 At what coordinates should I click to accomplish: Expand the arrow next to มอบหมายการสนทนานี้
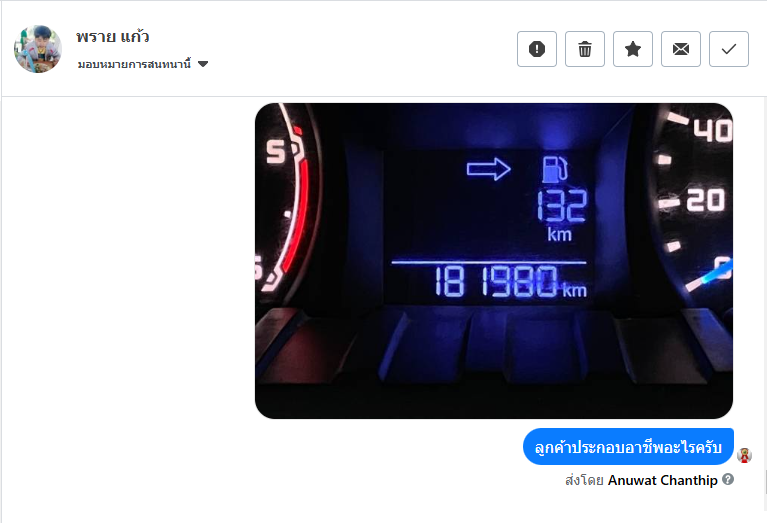pyautogui.click(x=203, y=64)
